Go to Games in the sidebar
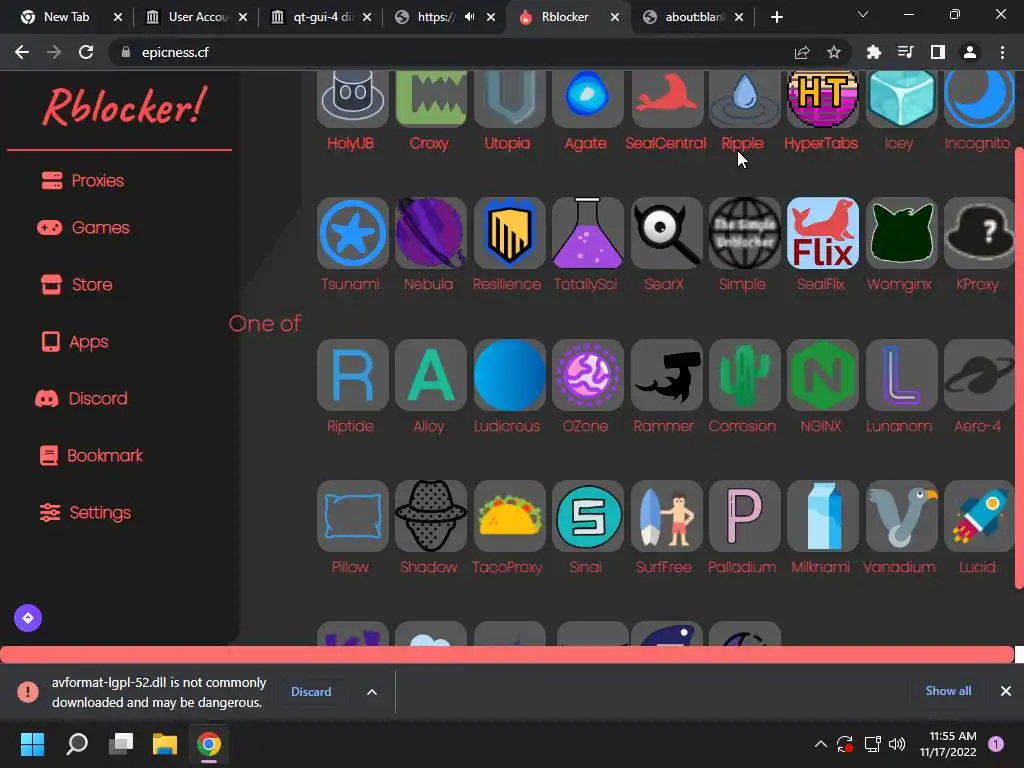 [83, 227]
